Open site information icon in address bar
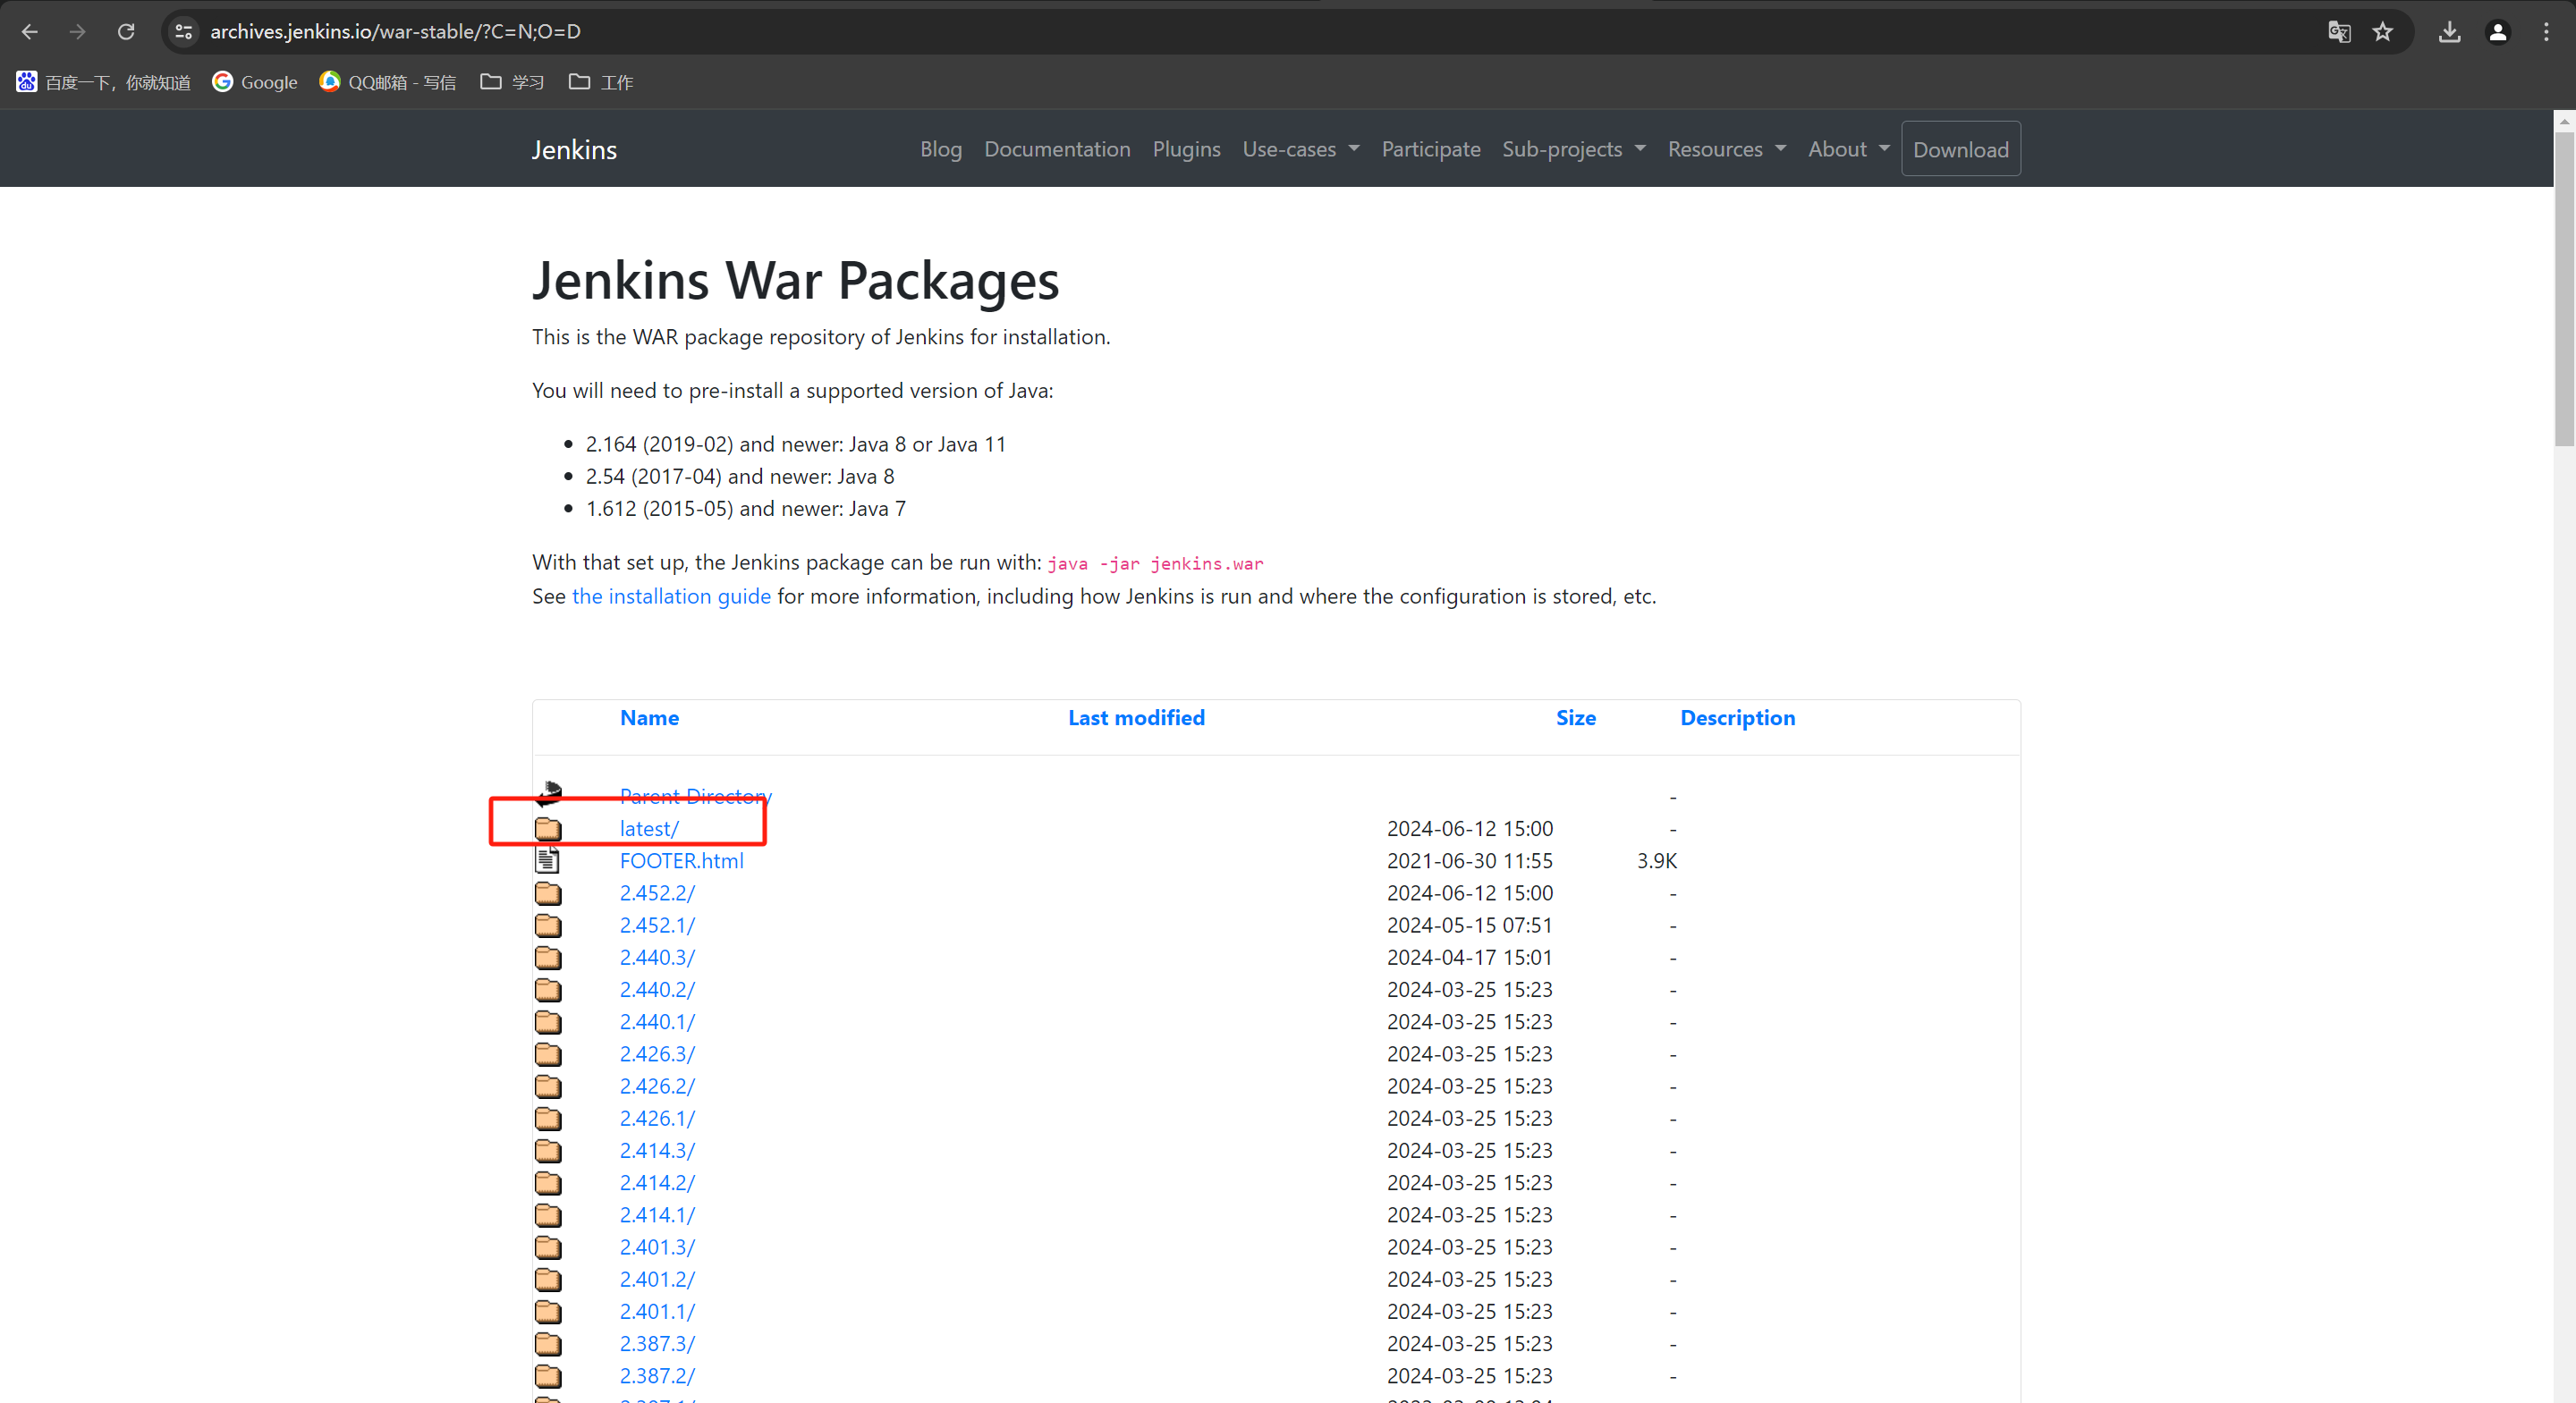 click(184, 32)
